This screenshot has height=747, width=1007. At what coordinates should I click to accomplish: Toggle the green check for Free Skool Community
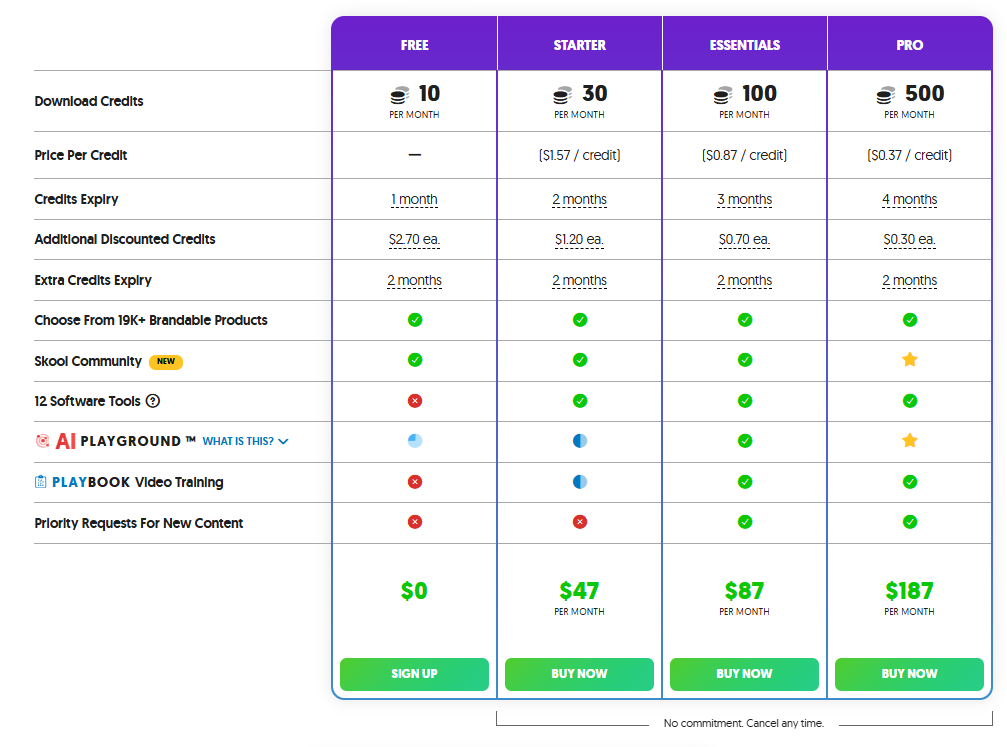coord(414,360)
